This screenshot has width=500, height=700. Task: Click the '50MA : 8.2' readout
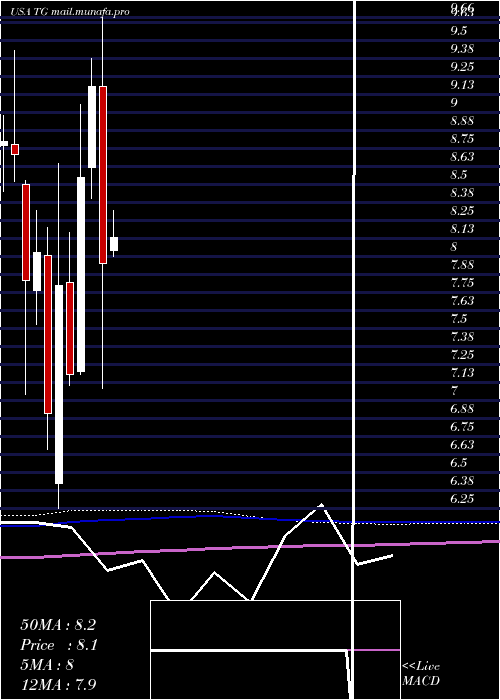click(x=58, y=625)
